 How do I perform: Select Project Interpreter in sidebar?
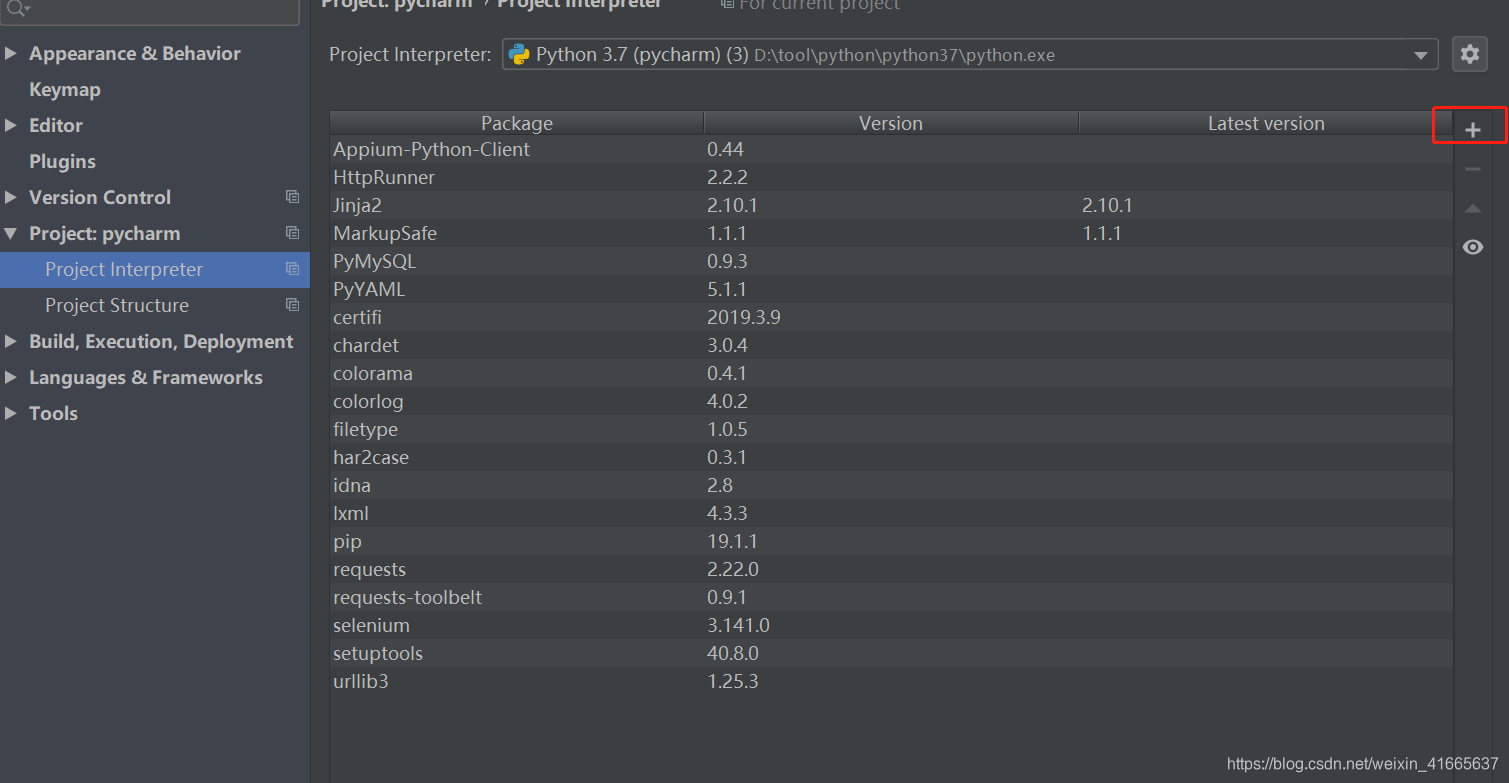155,269
